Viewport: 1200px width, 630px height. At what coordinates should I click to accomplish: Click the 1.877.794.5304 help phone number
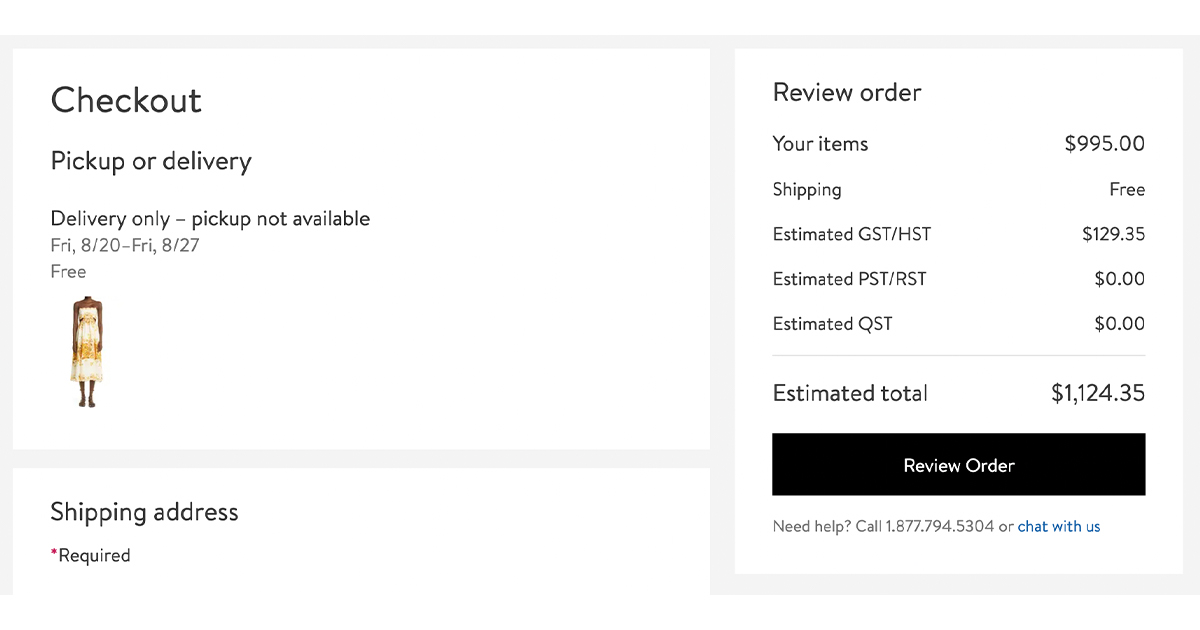pyautogui.click(x=939, y=526)
